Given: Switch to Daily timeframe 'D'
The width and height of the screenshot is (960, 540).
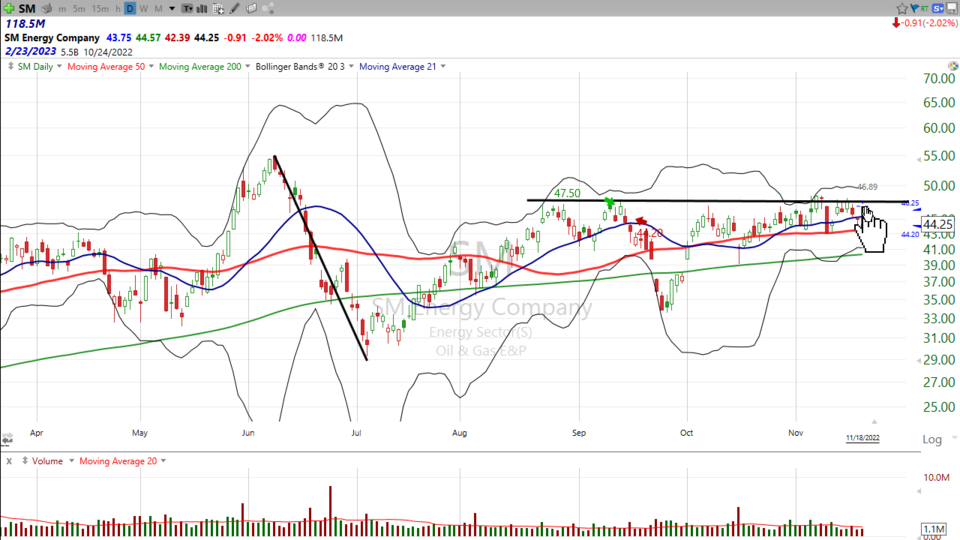Looking at the screenshot, I should tap(129, 8).
